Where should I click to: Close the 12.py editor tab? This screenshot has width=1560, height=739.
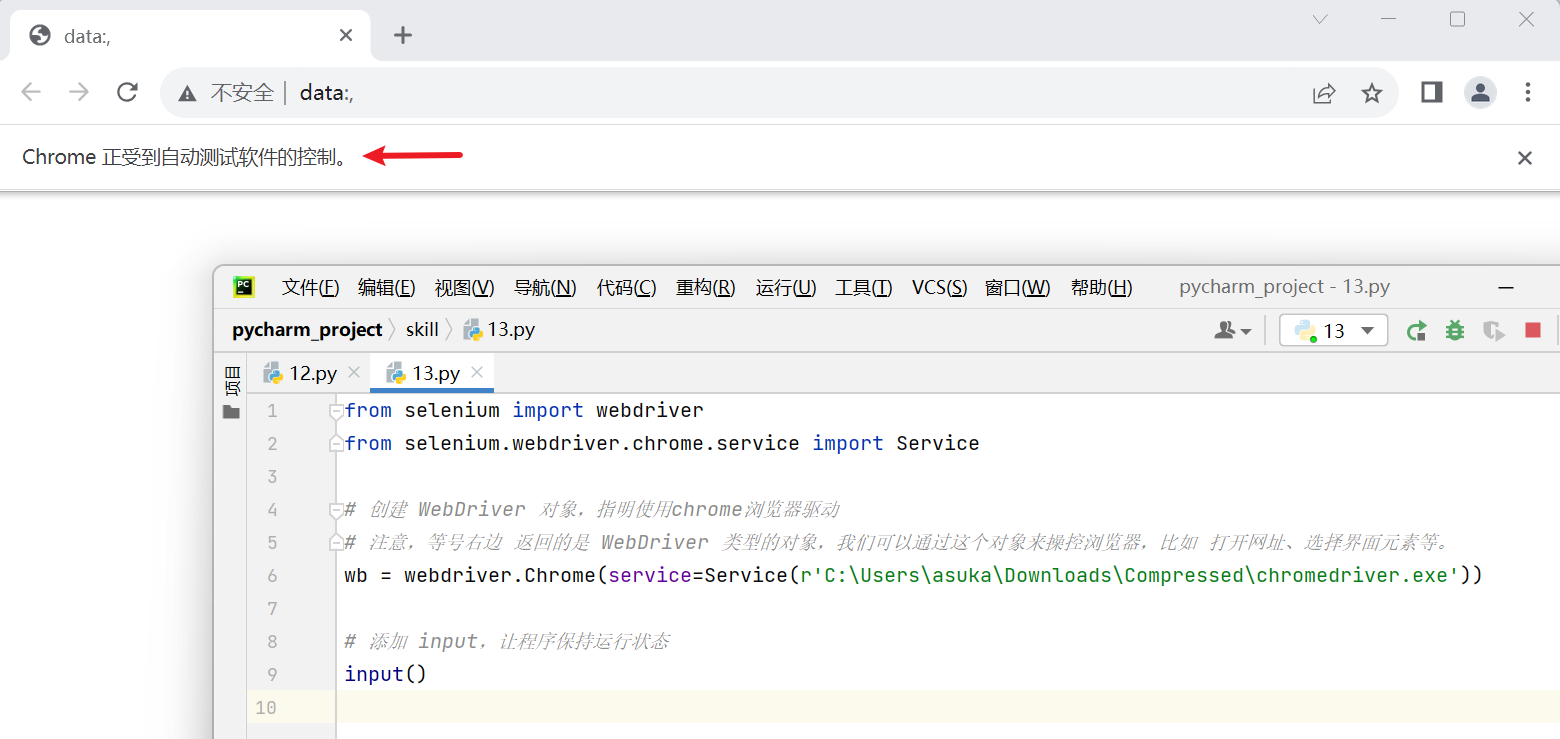pyautogui.click(x=353, y=373)
